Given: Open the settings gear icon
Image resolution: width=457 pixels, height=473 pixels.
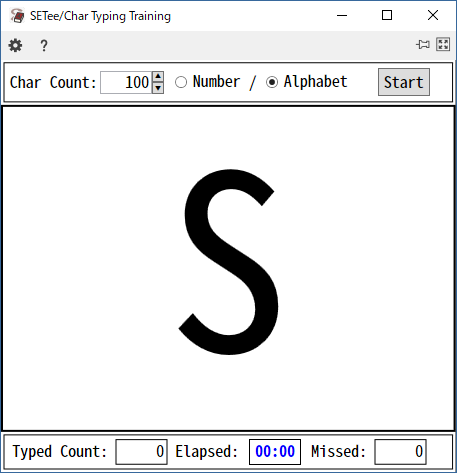Looking at the screenshot, I should tap(15, 45).
